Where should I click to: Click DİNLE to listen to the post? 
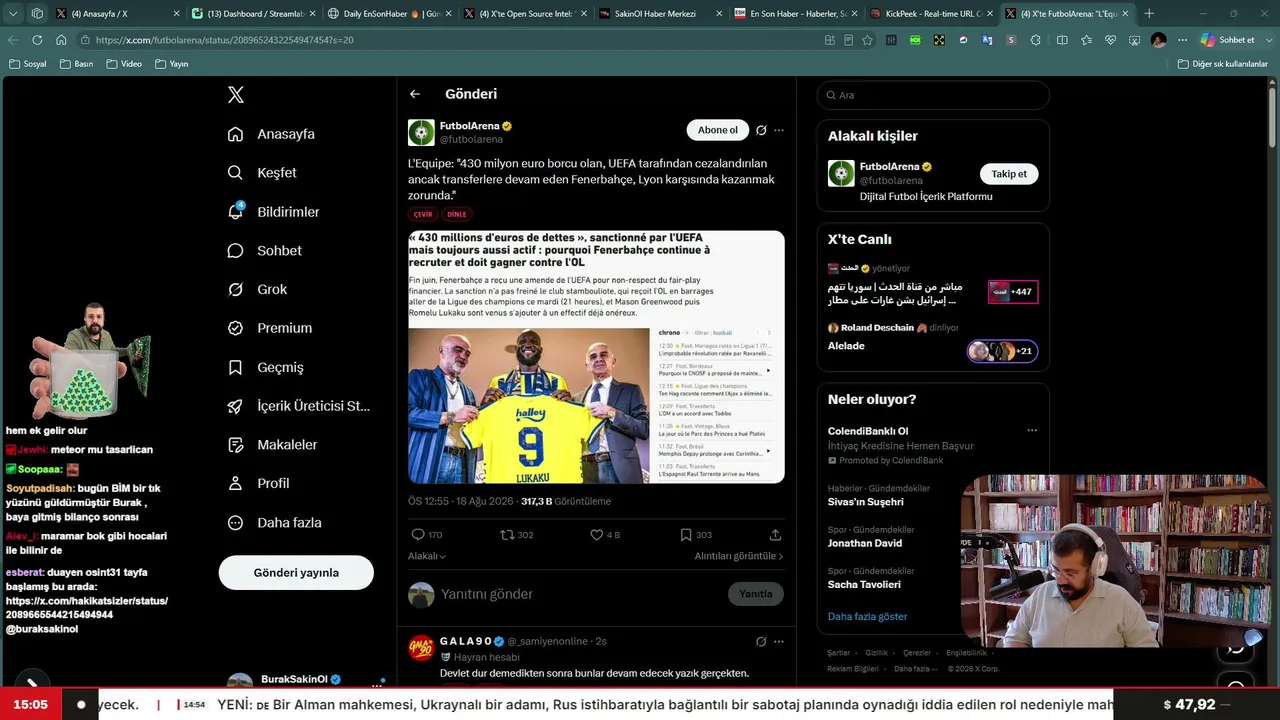(456, 214)
